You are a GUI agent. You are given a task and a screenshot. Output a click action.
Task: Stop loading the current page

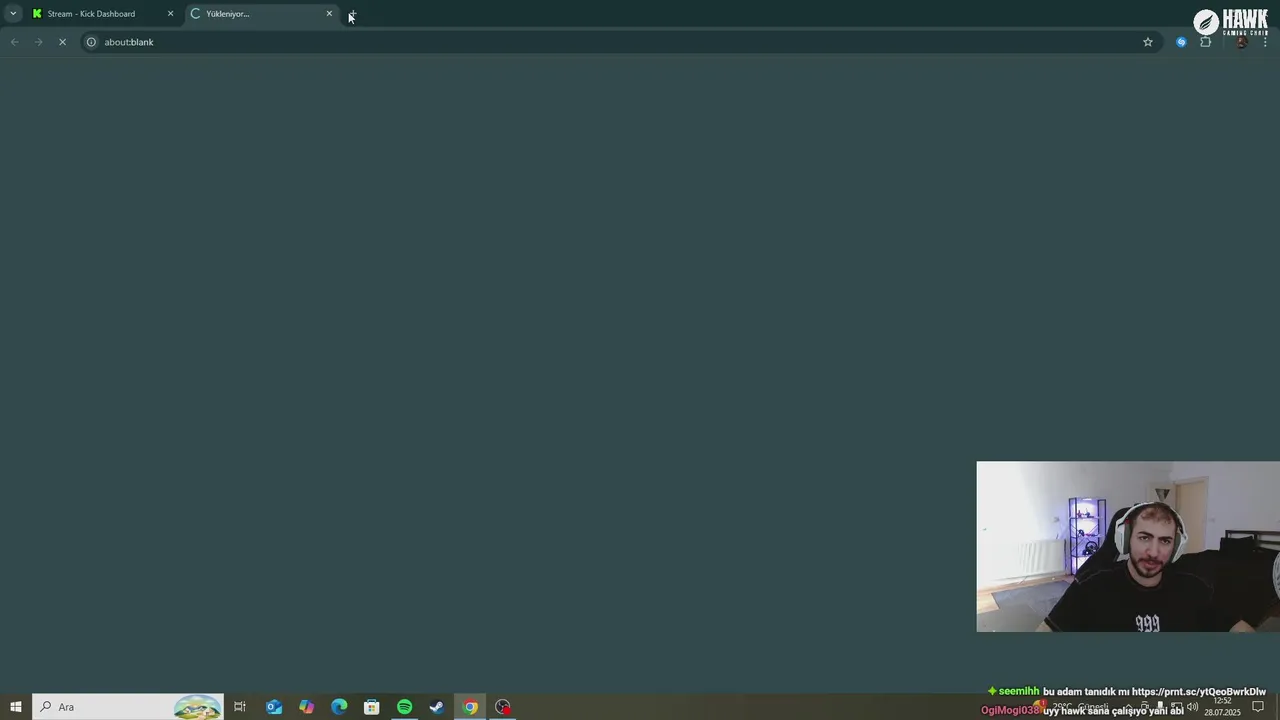coord(62,42)
